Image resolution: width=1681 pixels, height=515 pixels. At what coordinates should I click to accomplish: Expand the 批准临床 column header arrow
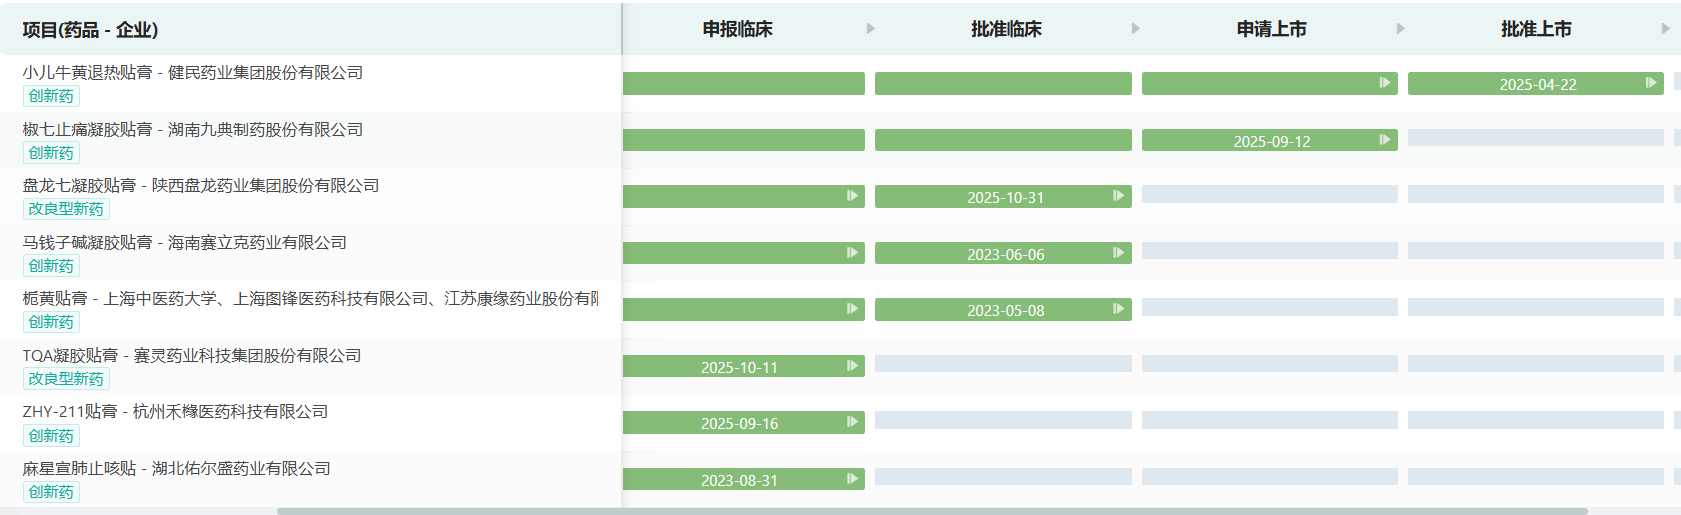[x=1136, y=29]
